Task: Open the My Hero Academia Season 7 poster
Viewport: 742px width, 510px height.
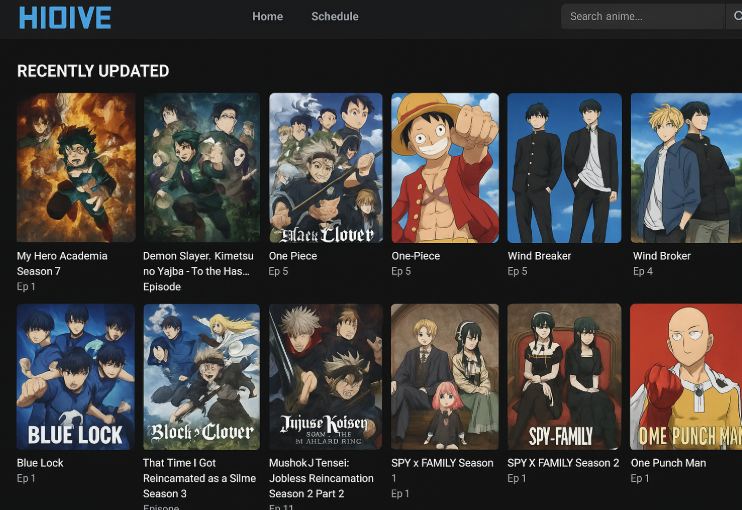Action: point(76,167)
